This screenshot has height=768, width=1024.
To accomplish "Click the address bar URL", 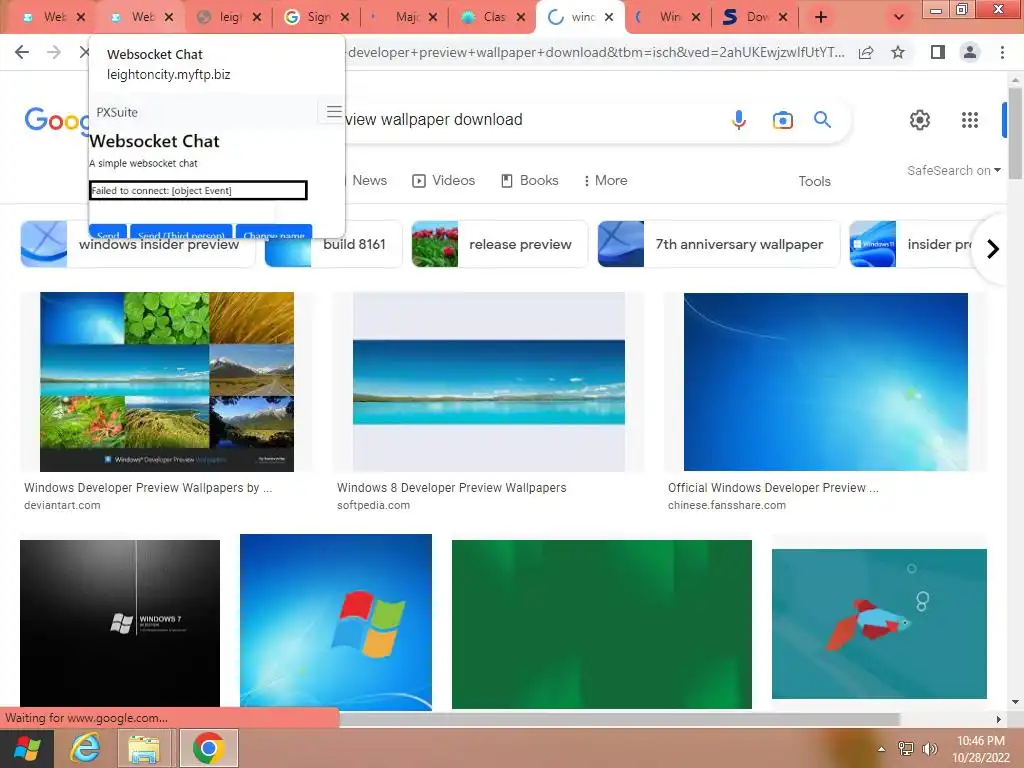I will tap(596, 52).
